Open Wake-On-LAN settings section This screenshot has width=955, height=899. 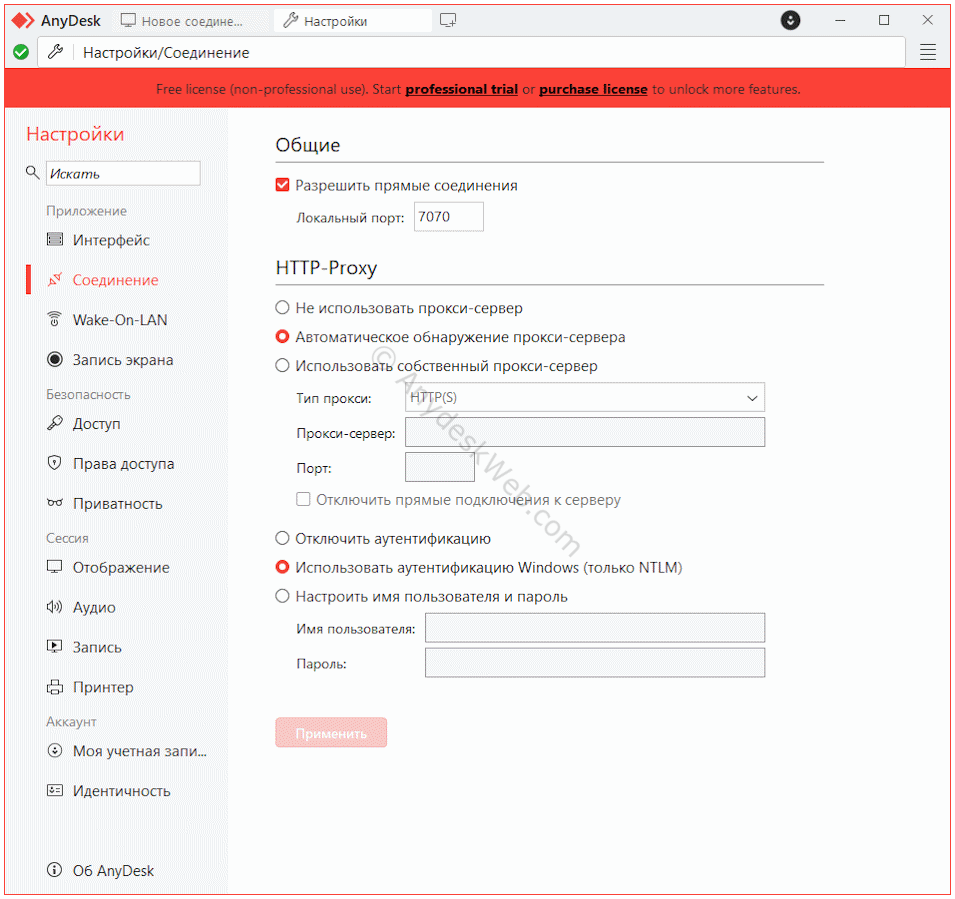tap(119, 320)
